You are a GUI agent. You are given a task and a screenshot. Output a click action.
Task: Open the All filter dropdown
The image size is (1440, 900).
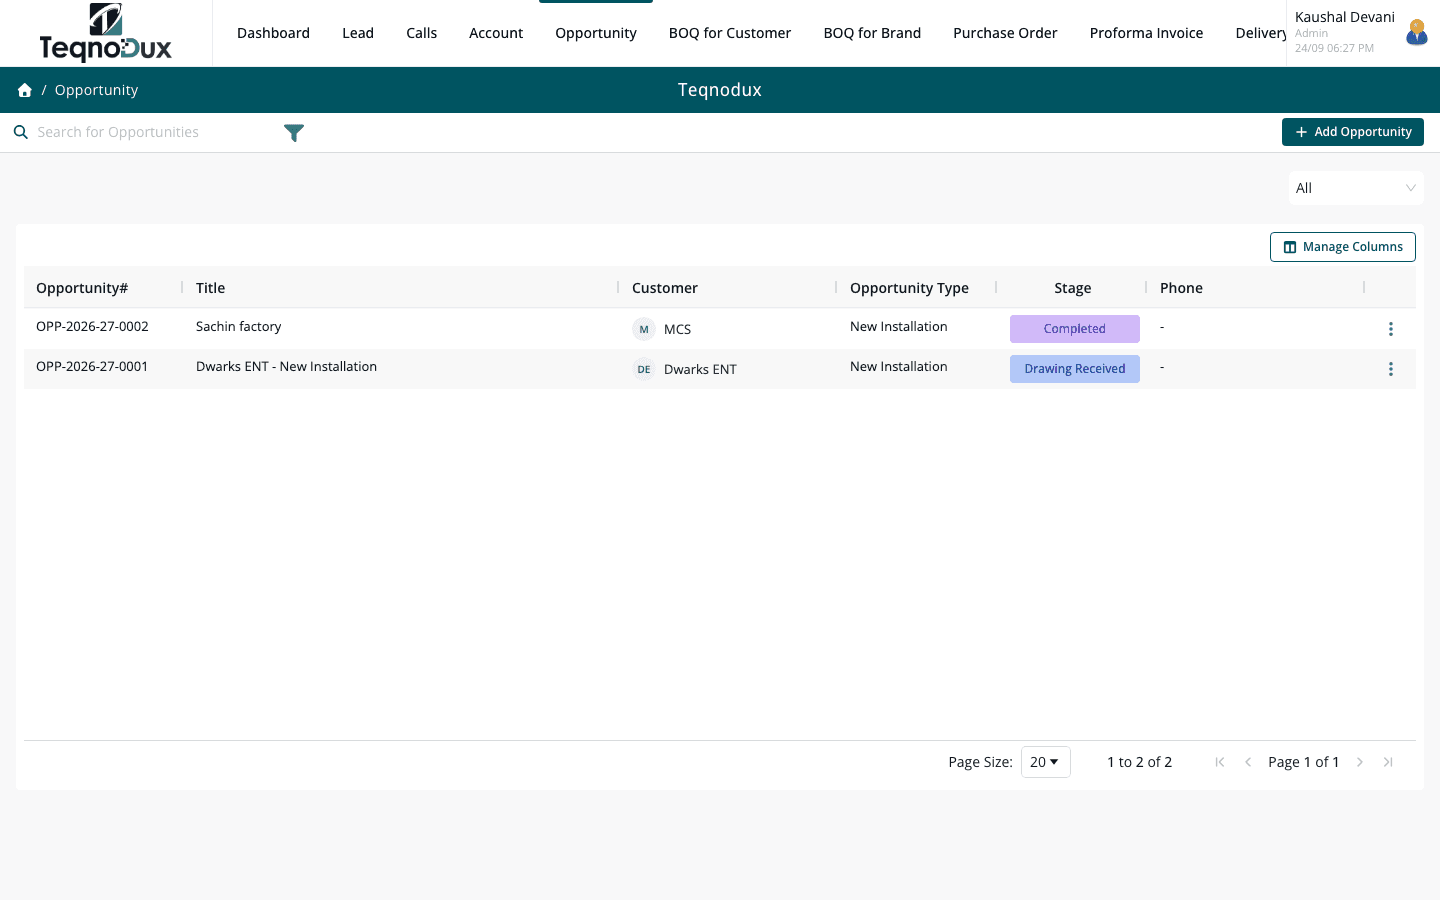1356,188
